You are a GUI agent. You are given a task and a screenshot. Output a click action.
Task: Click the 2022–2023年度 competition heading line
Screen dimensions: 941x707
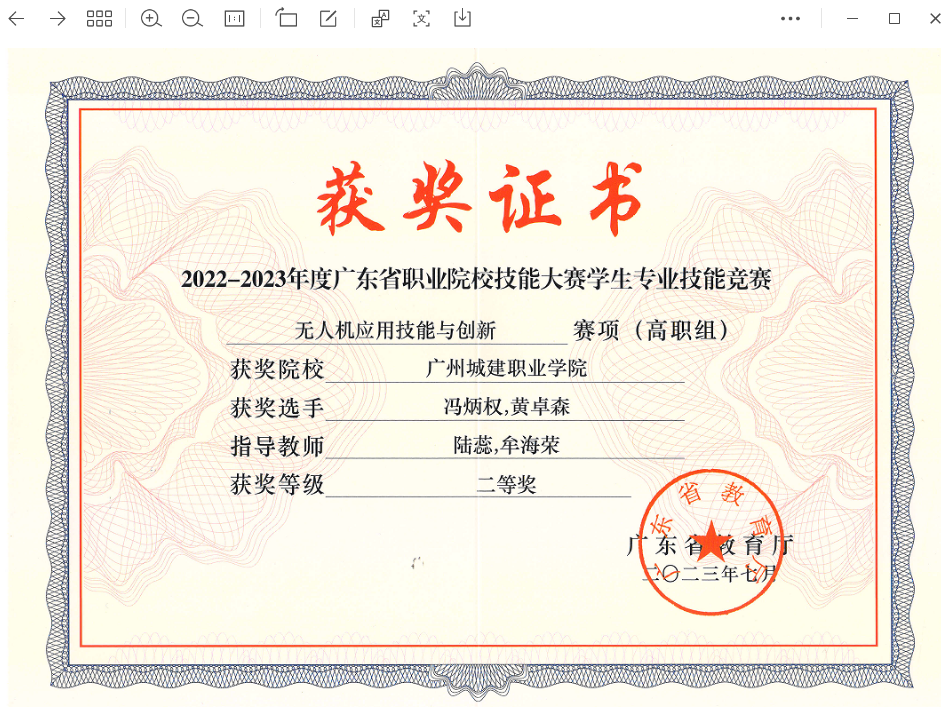point(476,279)
